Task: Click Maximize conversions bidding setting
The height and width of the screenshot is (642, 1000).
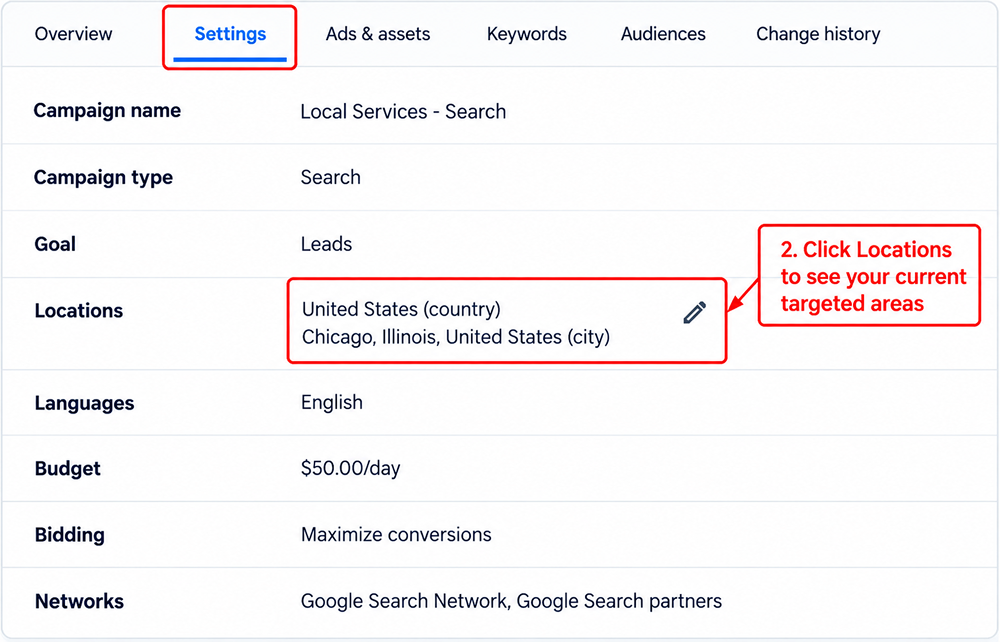Action: tap(396, 534)
